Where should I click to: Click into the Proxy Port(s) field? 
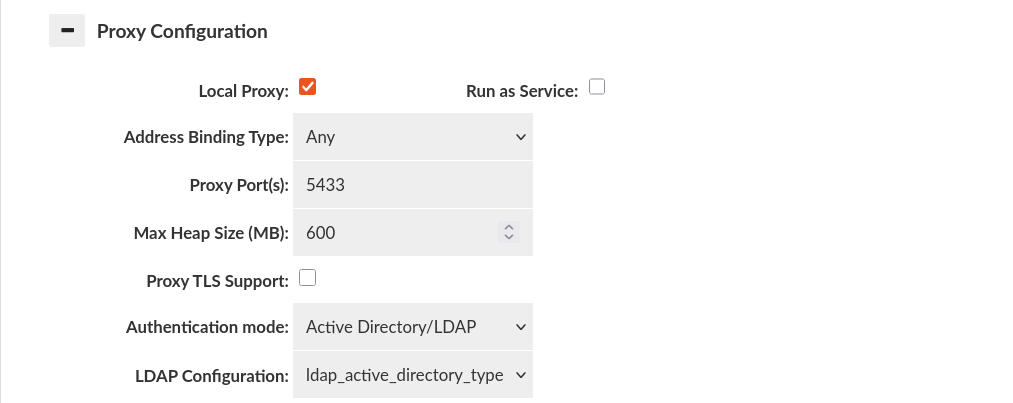pyautogui.click(x=413, y=185)
